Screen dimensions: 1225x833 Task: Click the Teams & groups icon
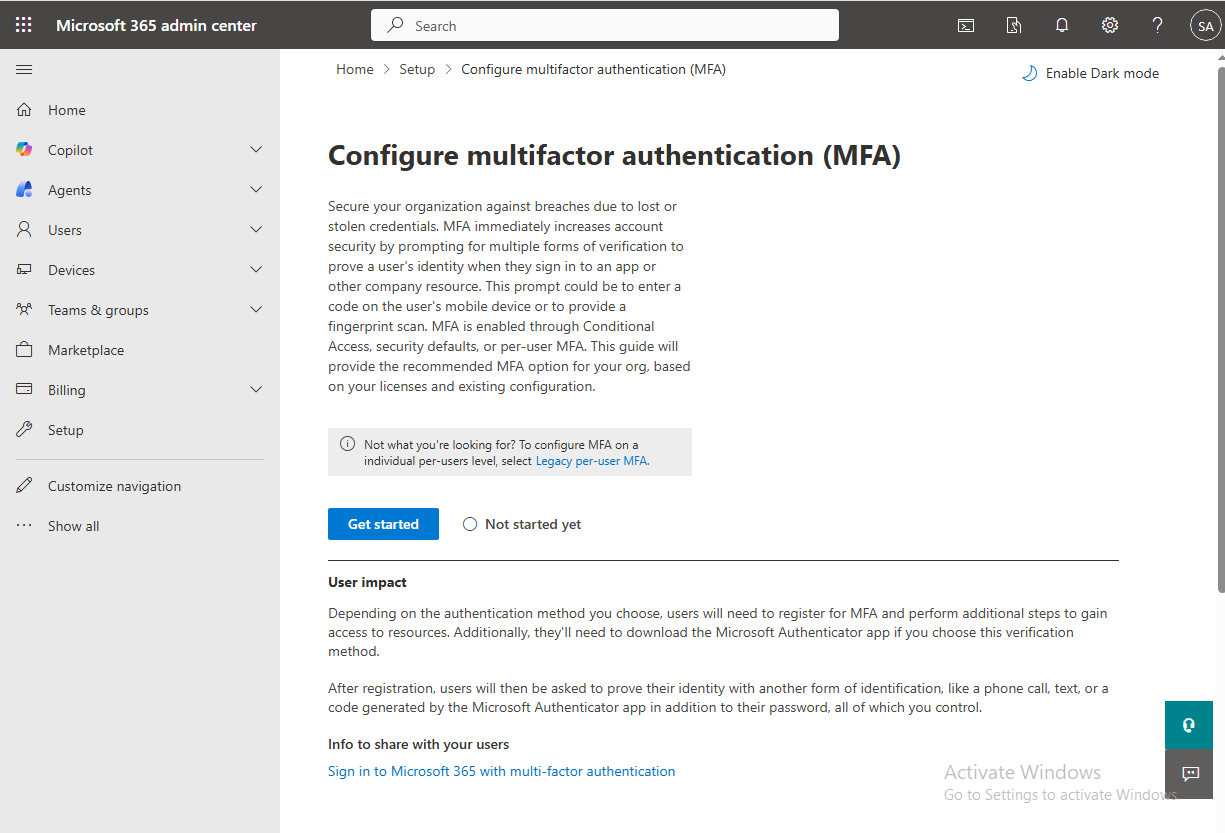pyautogui.click(x=24, y=310)
